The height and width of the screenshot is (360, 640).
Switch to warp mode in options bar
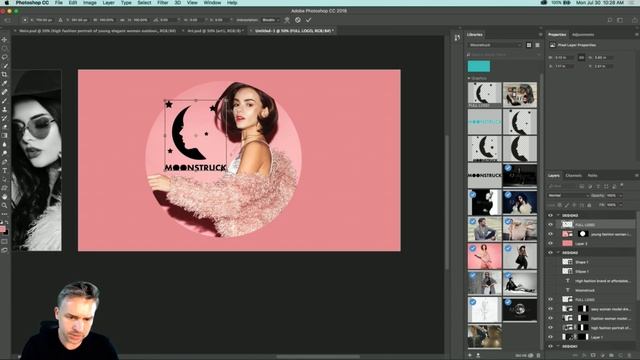287,20
